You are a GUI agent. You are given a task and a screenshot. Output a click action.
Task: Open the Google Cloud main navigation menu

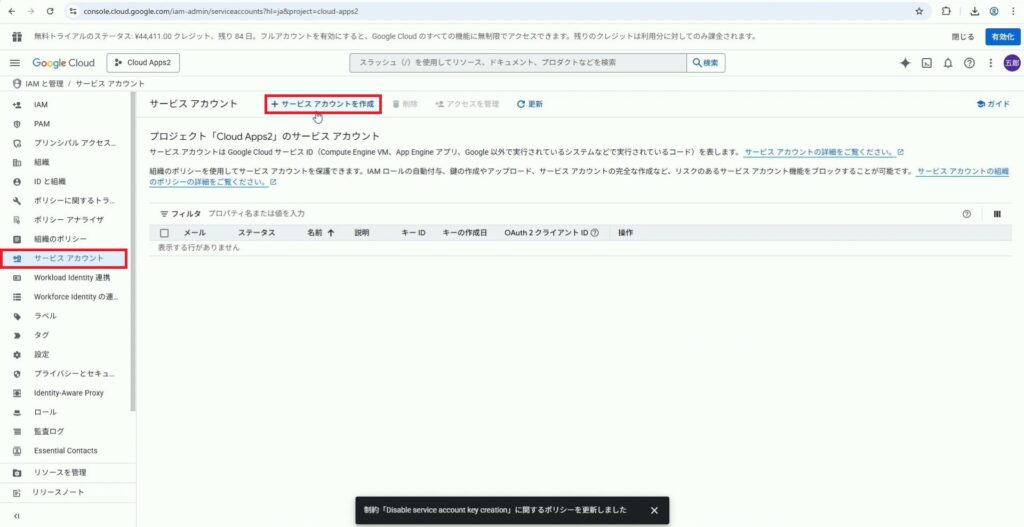pyautogui.click(x=16, y=63)
